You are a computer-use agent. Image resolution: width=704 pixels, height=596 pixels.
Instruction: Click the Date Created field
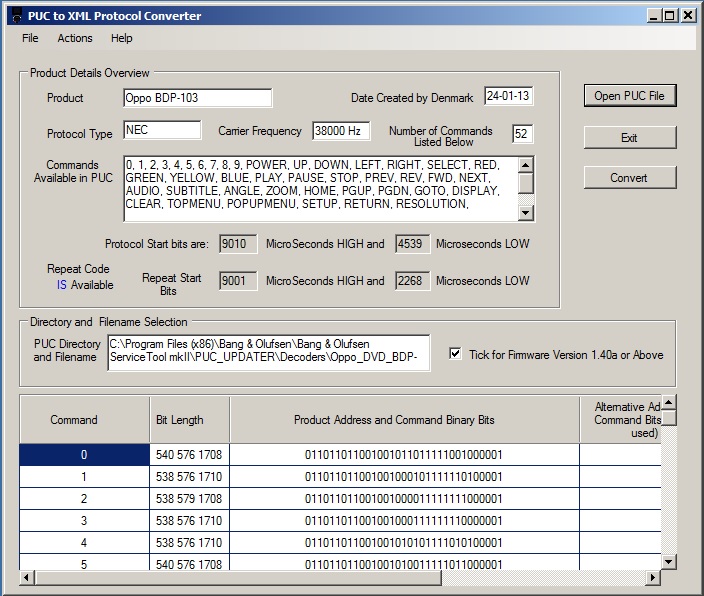(x=509, y=96)
